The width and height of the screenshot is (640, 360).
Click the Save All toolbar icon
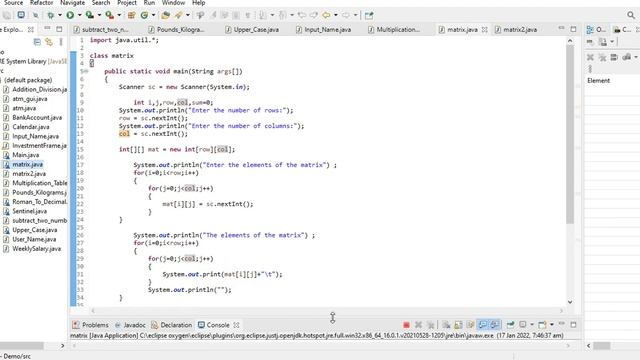(7, 16)
